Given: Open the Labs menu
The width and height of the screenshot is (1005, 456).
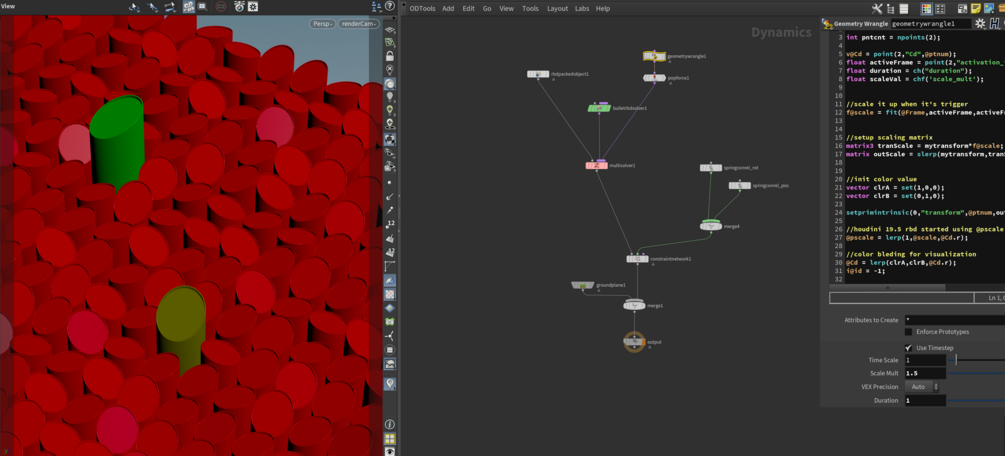Looking at the screenshot, I should [x=581, y=9].
